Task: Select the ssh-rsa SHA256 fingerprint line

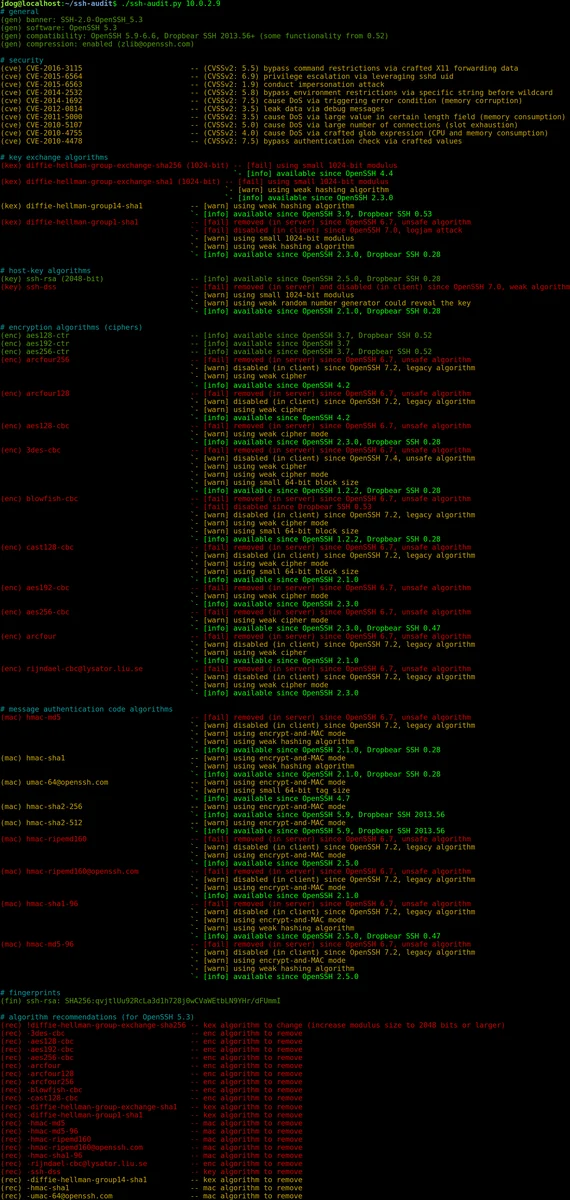Action: coord(140,1000)
